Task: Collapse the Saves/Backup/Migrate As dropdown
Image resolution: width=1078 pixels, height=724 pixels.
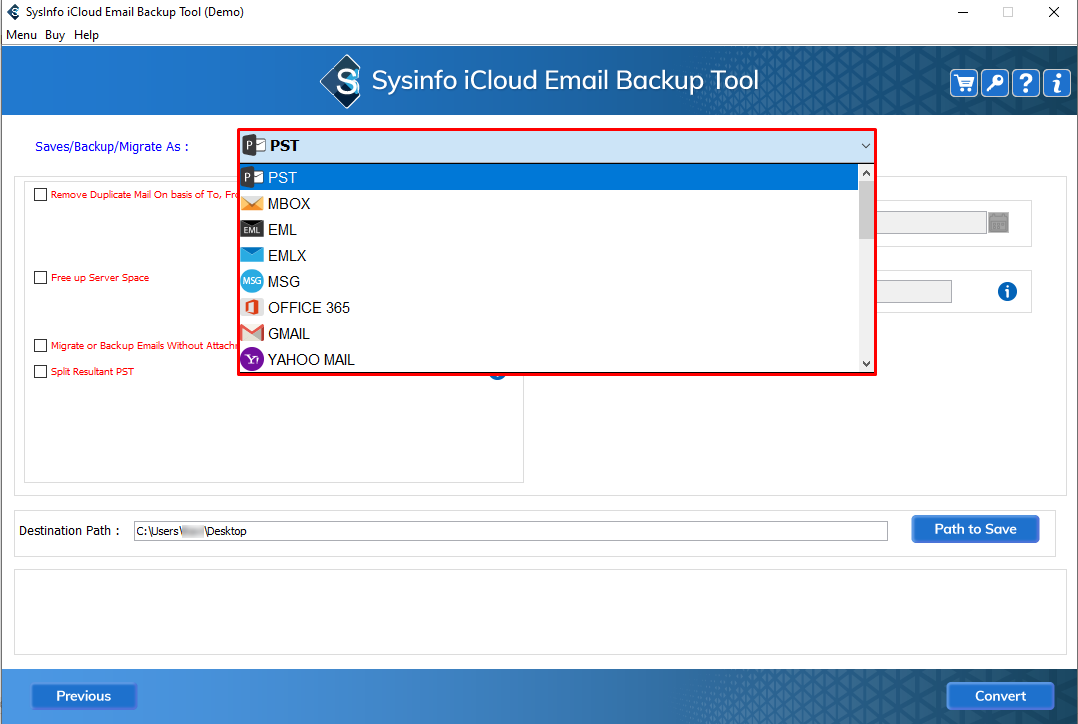Action: pos(865,146)
